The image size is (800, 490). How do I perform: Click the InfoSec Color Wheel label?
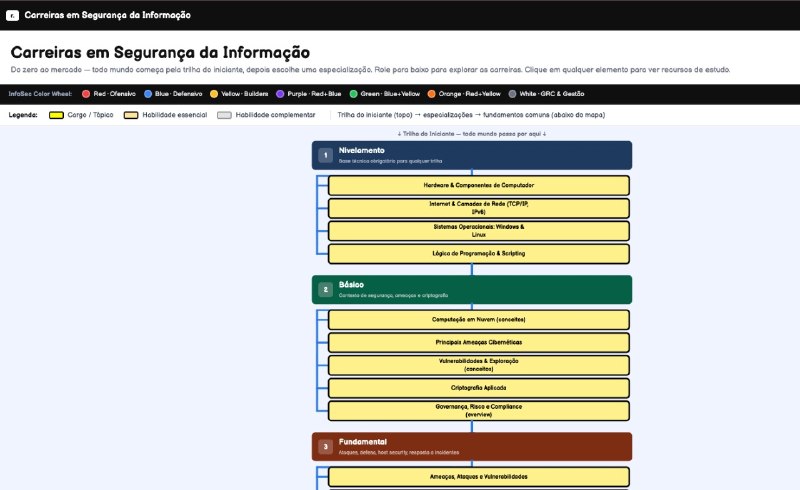pyautogui.click(x=40, y=94)
